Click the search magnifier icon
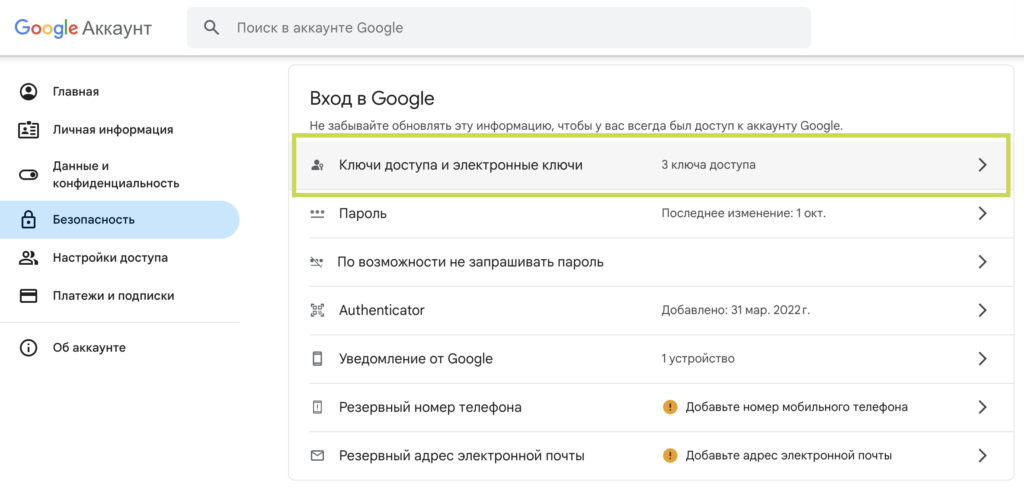This screenshot has width=1024, height=494. (211, 28)
